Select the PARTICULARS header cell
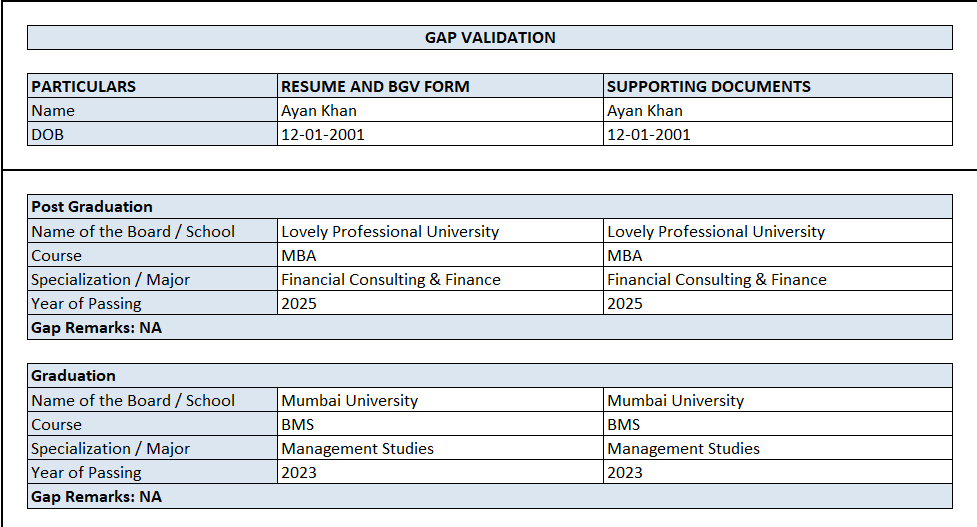The width and height of the screenshot is (977, 527). (84, 86)
